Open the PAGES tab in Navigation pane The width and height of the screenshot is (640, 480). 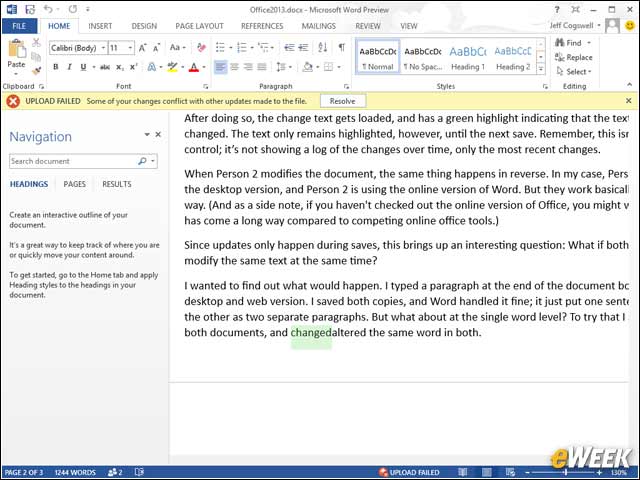[74, 184]
